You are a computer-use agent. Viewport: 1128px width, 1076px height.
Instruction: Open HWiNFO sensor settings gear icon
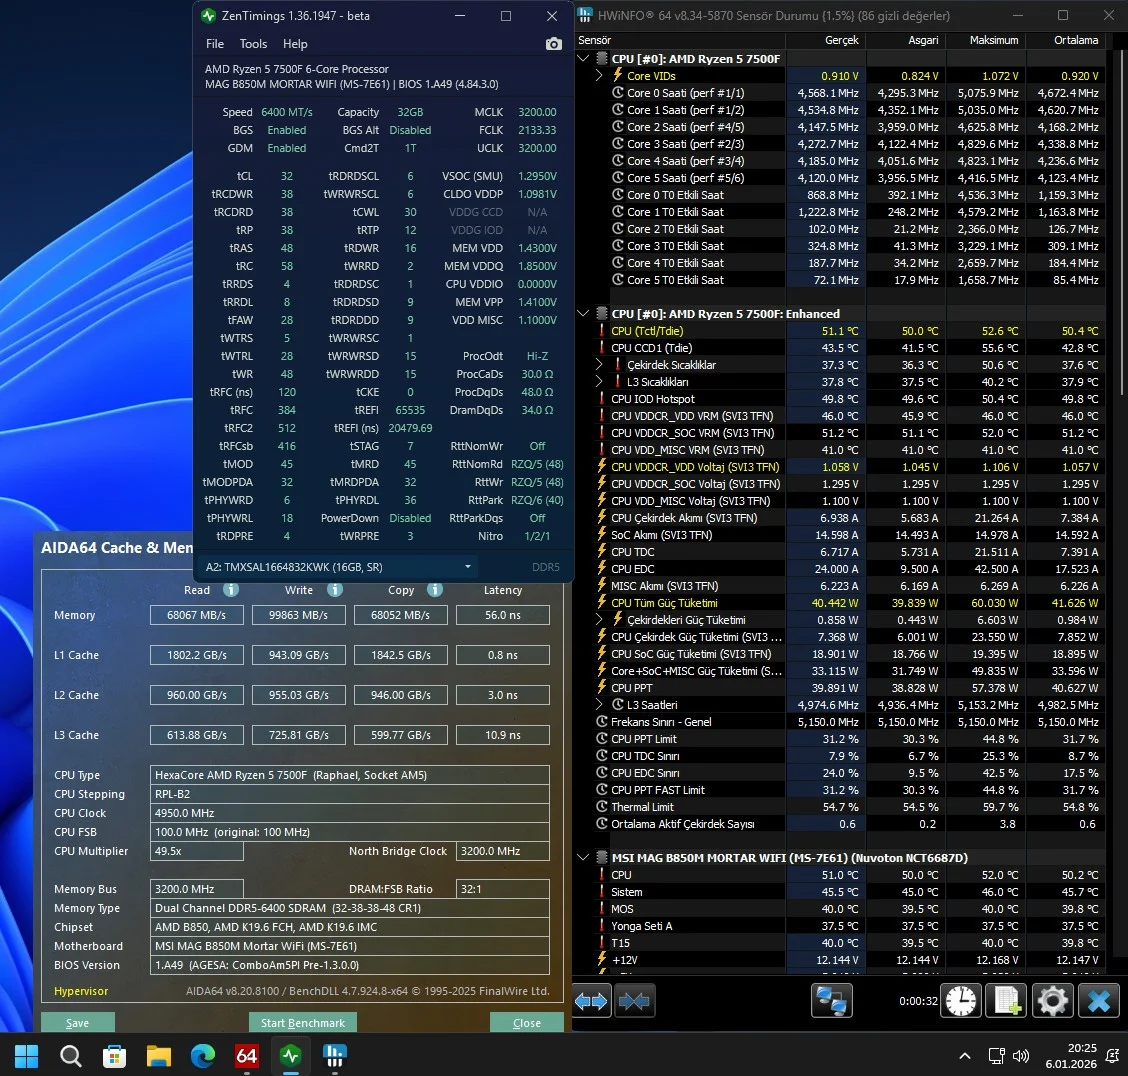[1052, 1001]
